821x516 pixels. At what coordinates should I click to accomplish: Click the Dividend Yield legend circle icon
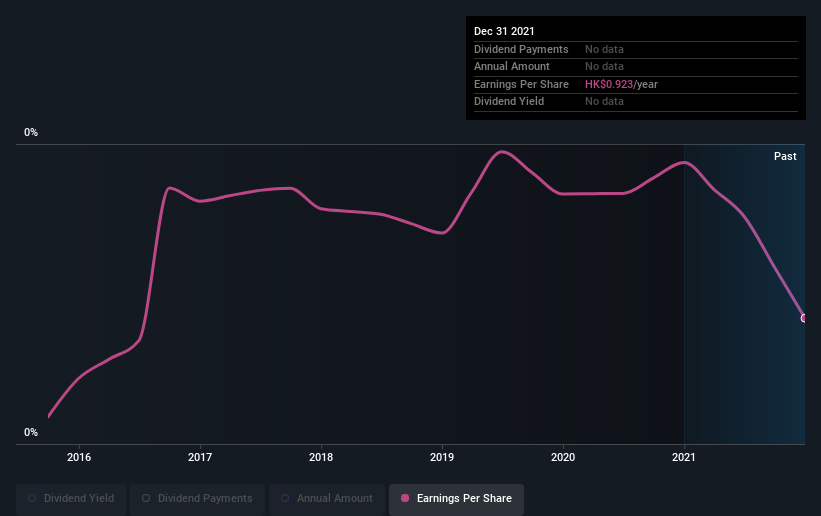click(32, 498)
